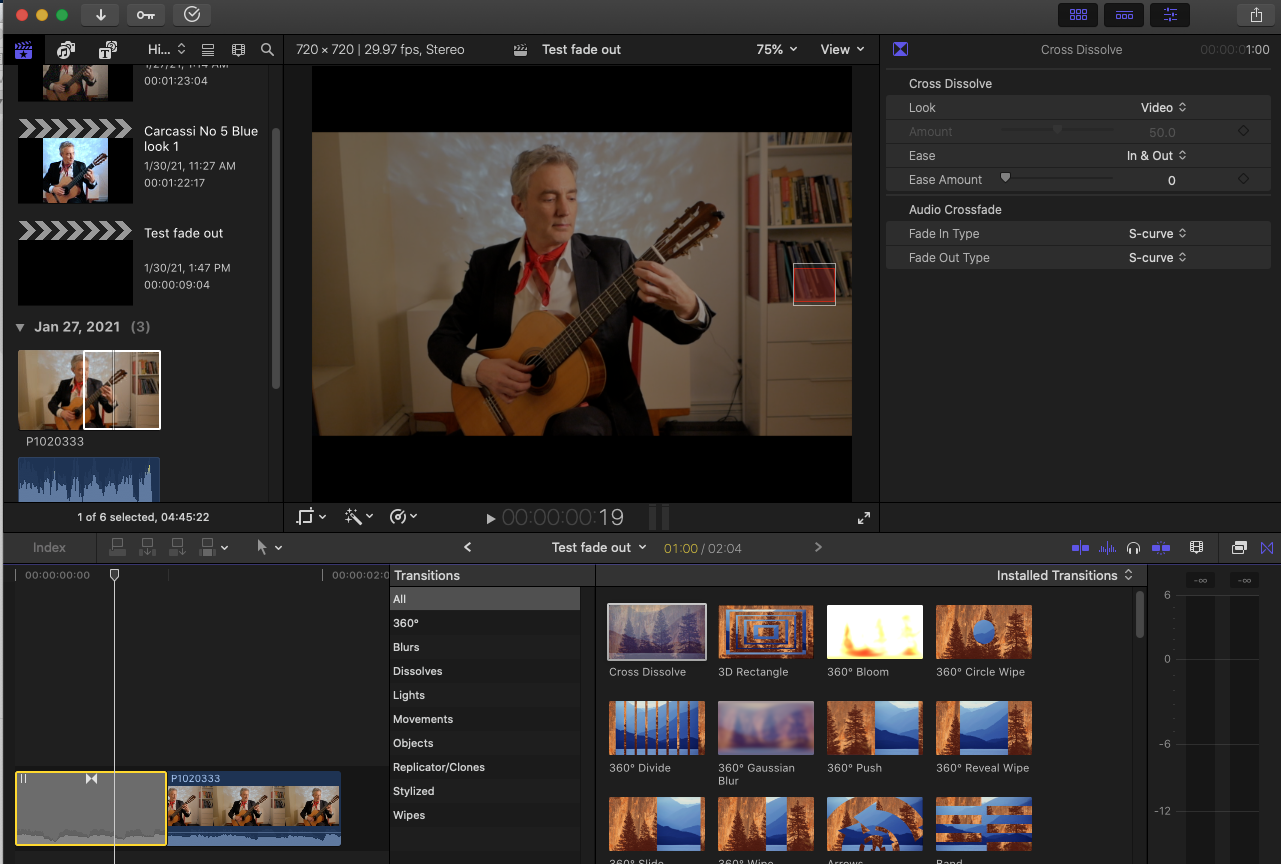Play the video in viewer
The height and width of the screenshot is (864, 1281).
click(x=491, y=518)
